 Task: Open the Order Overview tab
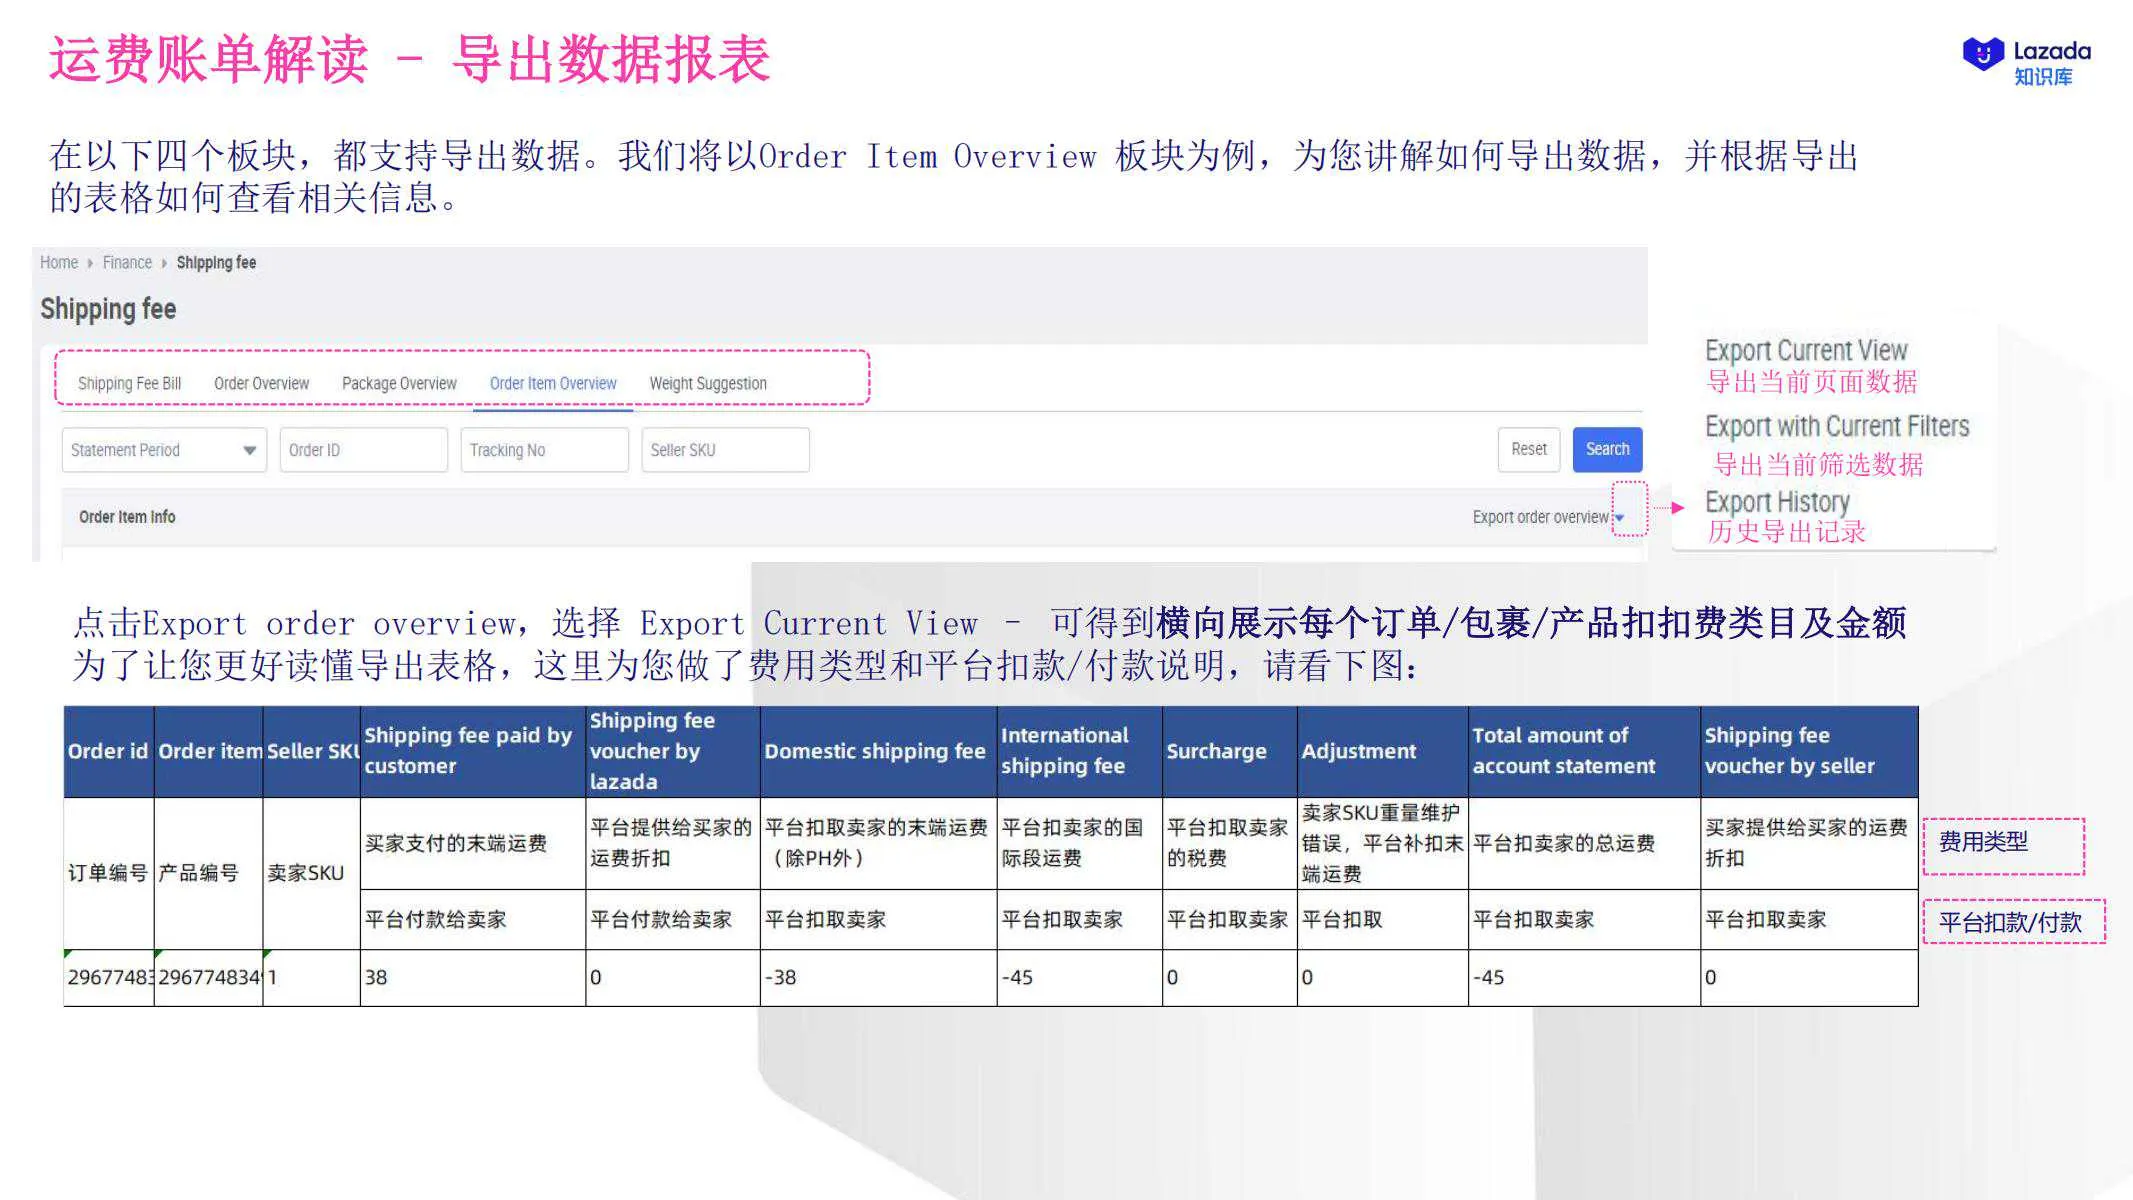260,383
